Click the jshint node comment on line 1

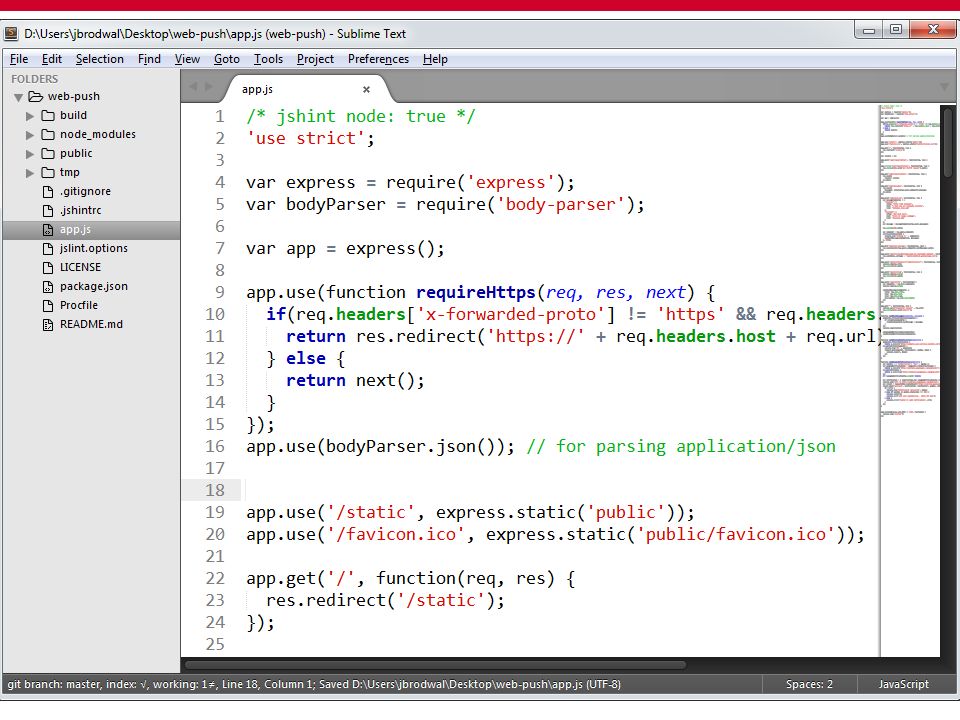pos(361,116)
